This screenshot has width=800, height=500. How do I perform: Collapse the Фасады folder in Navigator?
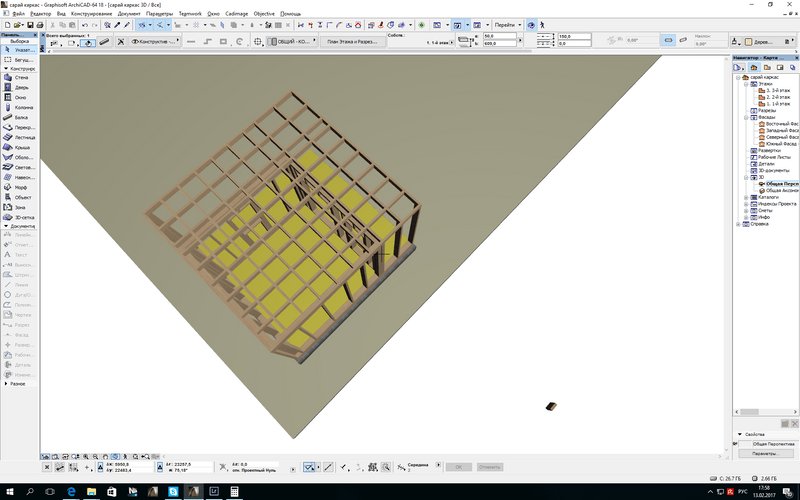(748, 117)
